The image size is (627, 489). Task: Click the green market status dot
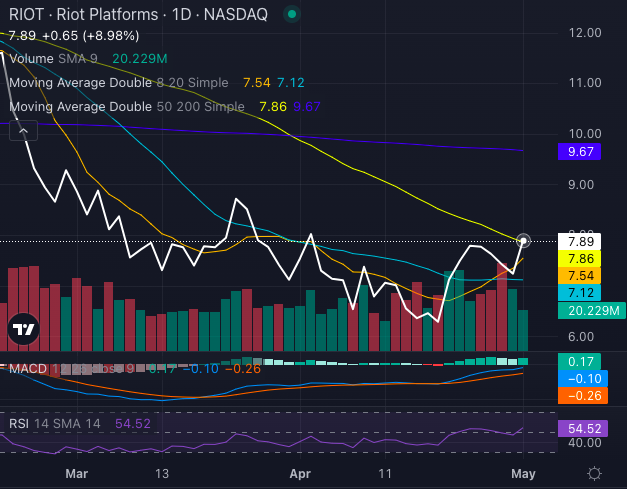coord(292,14)
